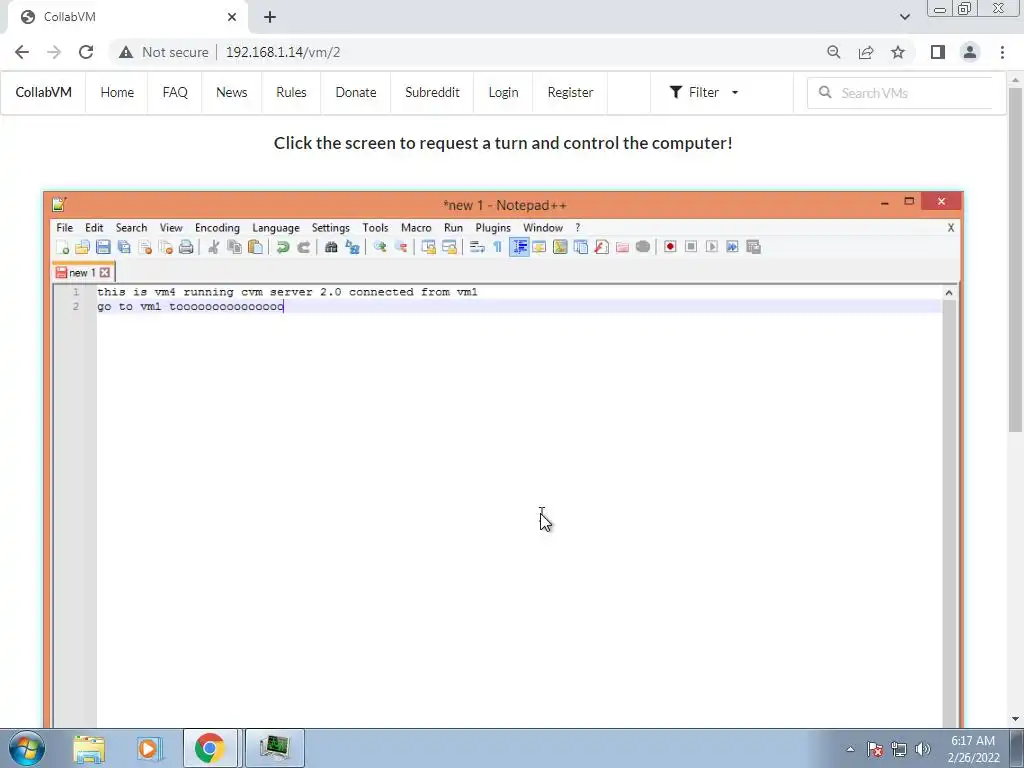
Task: Toggle show all characters pilcrow icon
Action: click(x=498, y=247)
